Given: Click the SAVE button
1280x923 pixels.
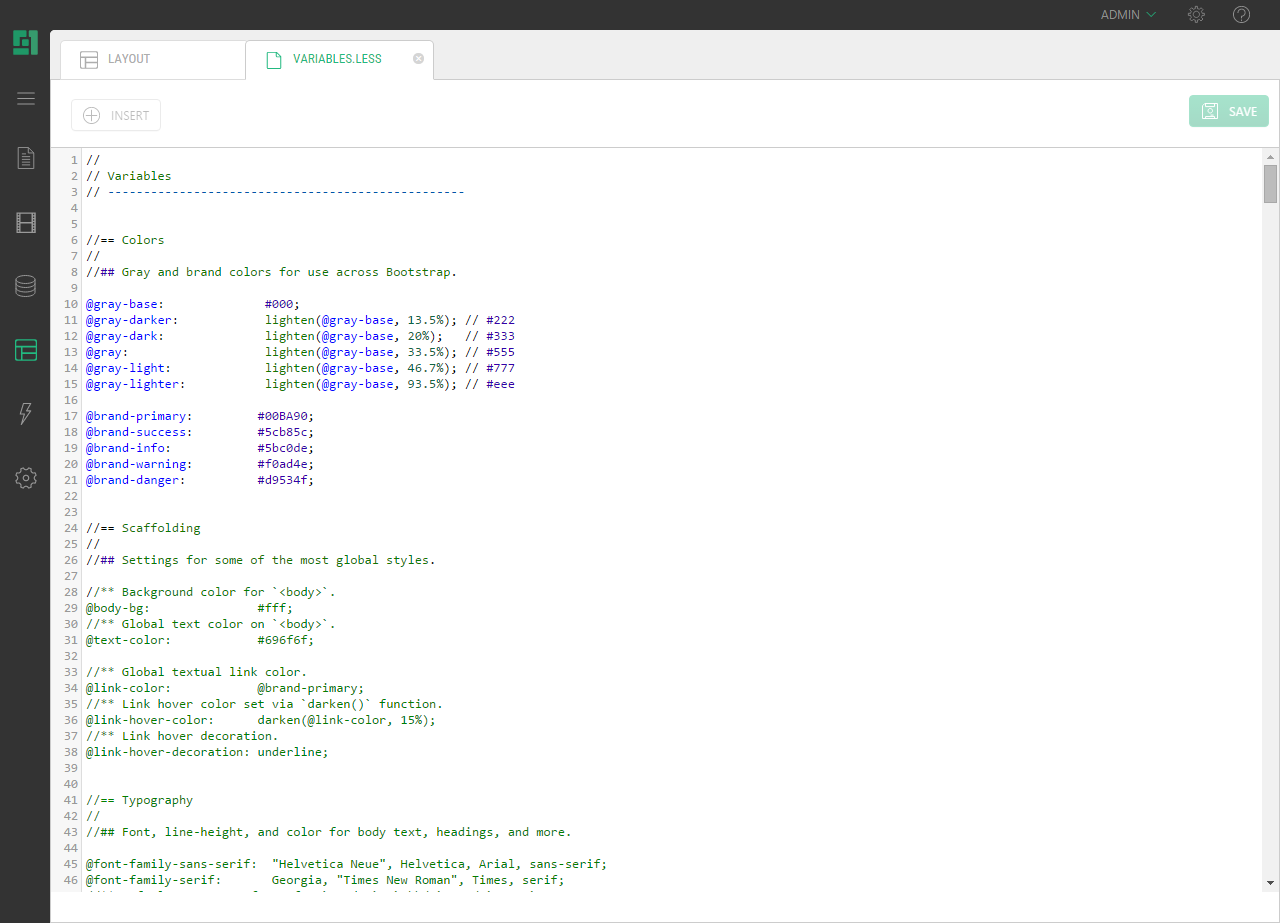Looking at the screenshot, I should (1228, 111).
